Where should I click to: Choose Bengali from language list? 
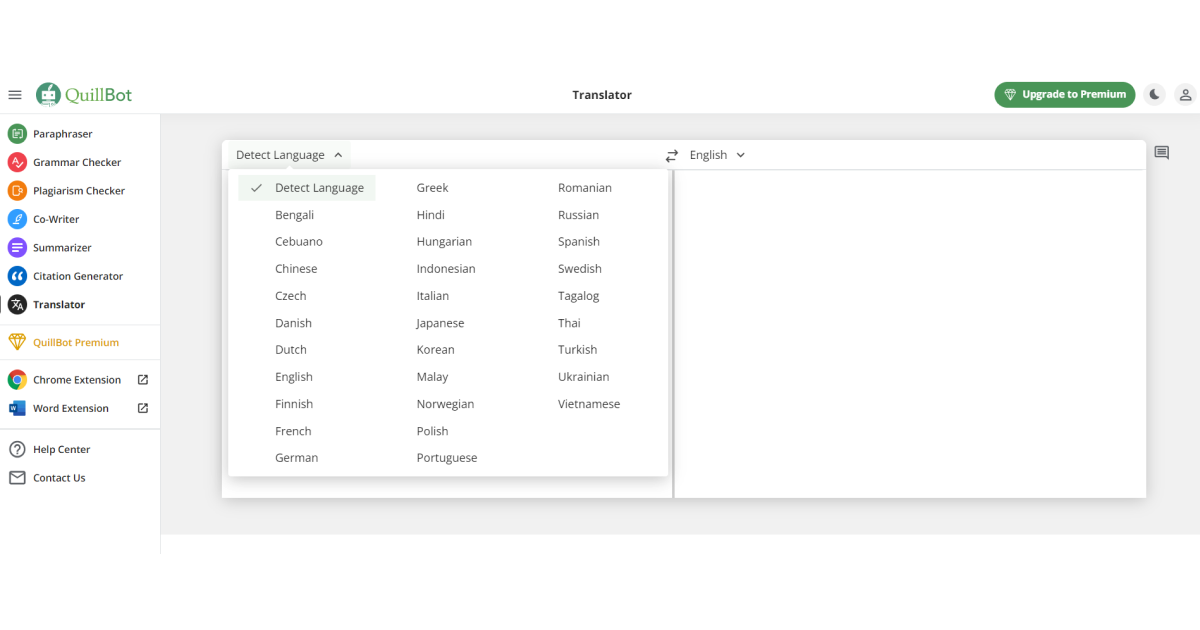(295, 215)
